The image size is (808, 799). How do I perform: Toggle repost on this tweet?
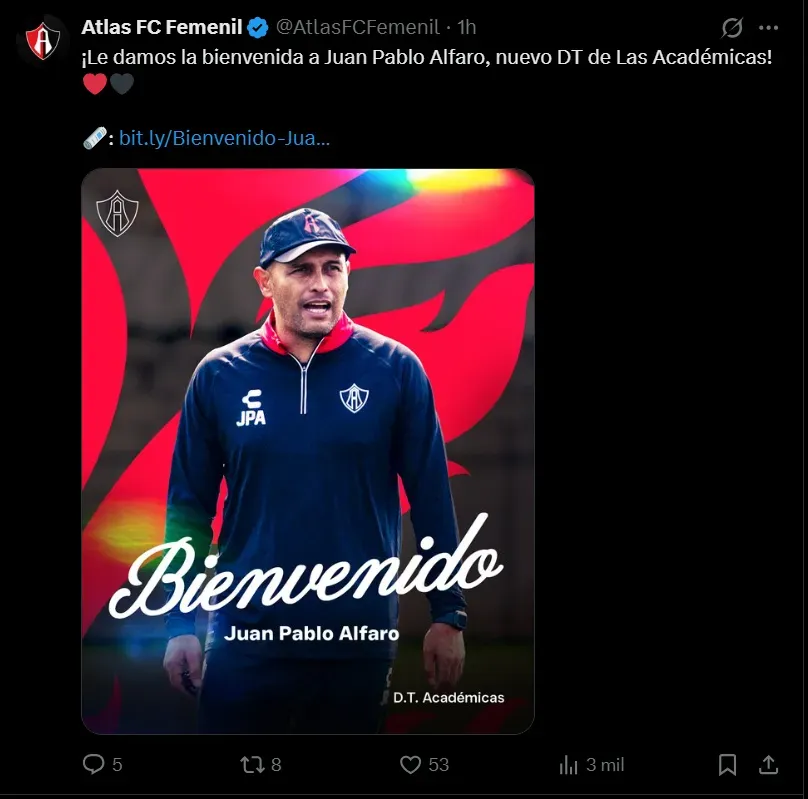tap(251, 765)
